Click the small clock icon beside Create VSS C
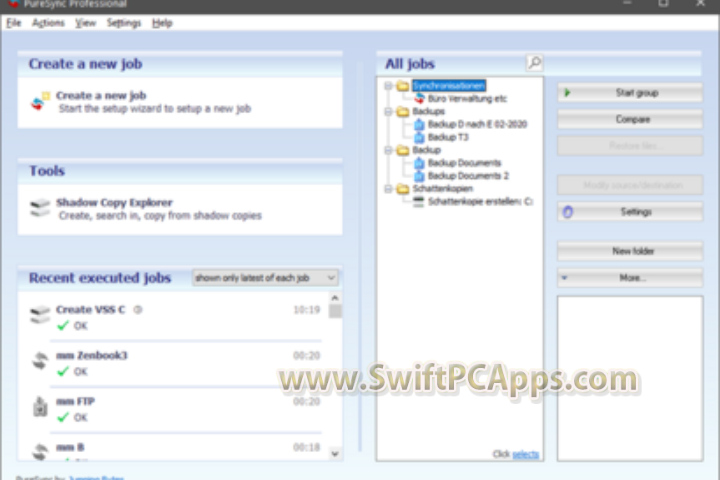This screenshot has height=480, width=720. [x=138, y=310]
